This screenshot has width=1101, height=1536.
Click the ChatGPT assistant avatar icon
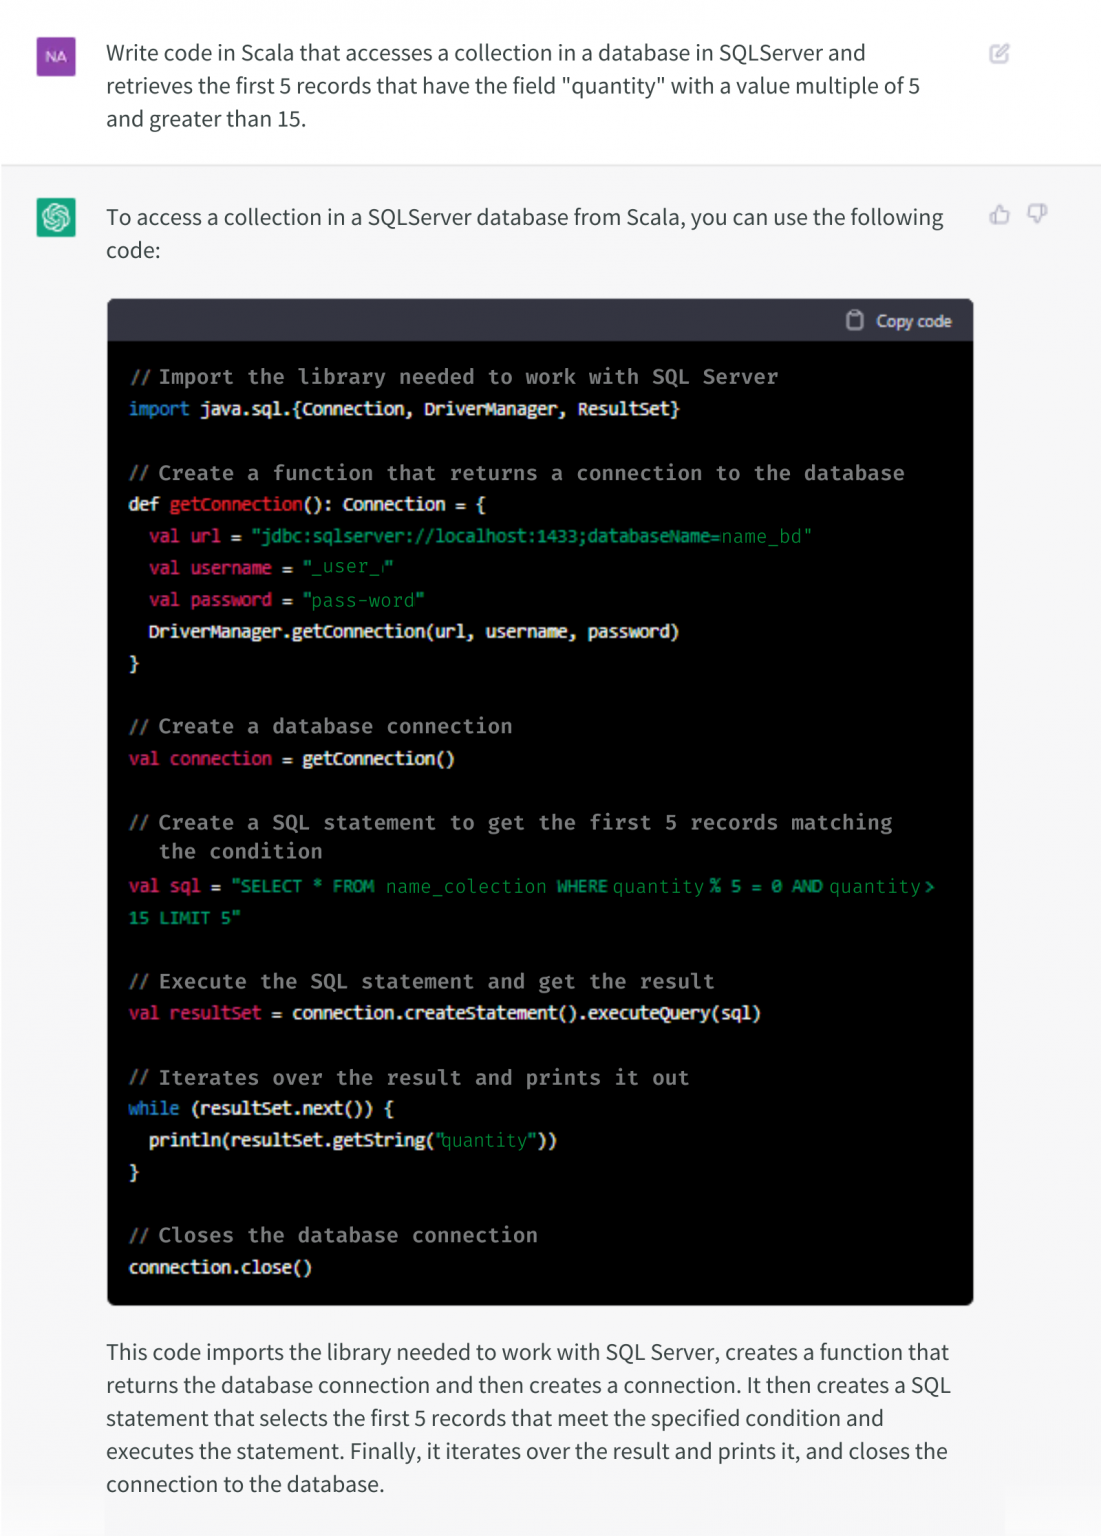click(x=55, y=217)
